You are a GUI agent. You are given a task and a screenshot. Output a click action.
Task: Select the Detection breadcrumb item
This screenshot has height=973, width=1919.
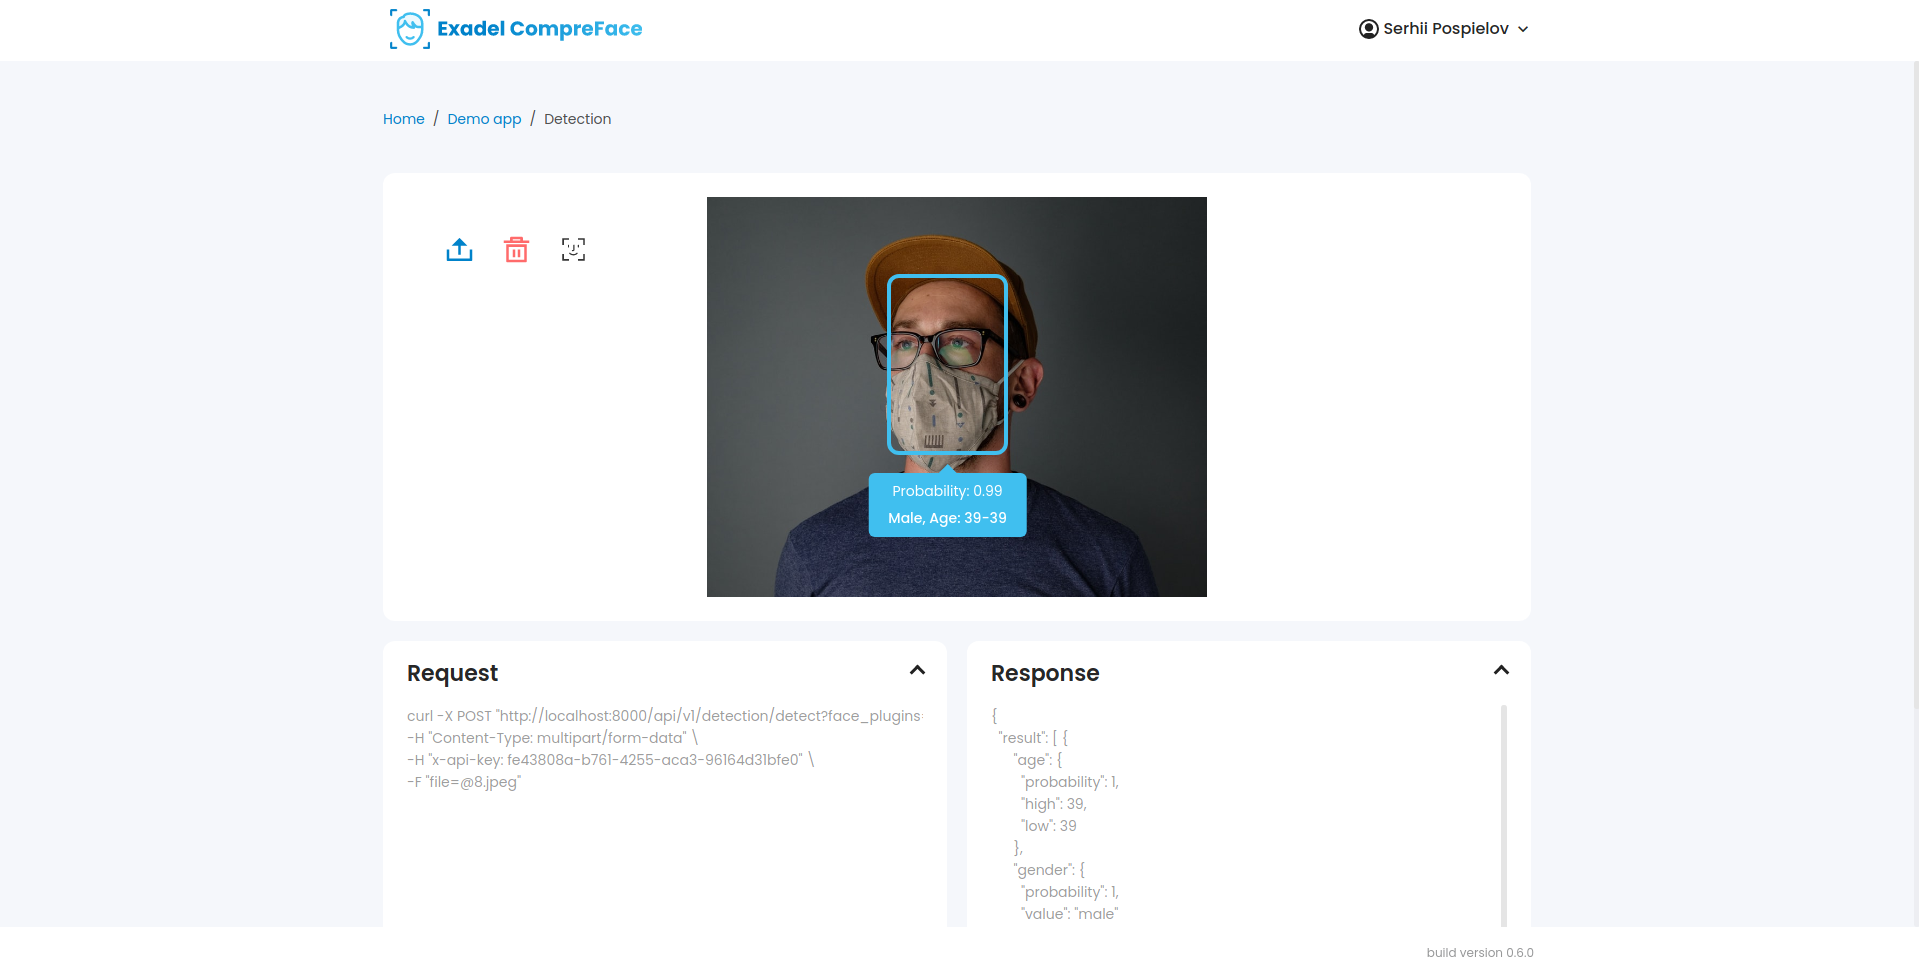[x=578, y=119]
